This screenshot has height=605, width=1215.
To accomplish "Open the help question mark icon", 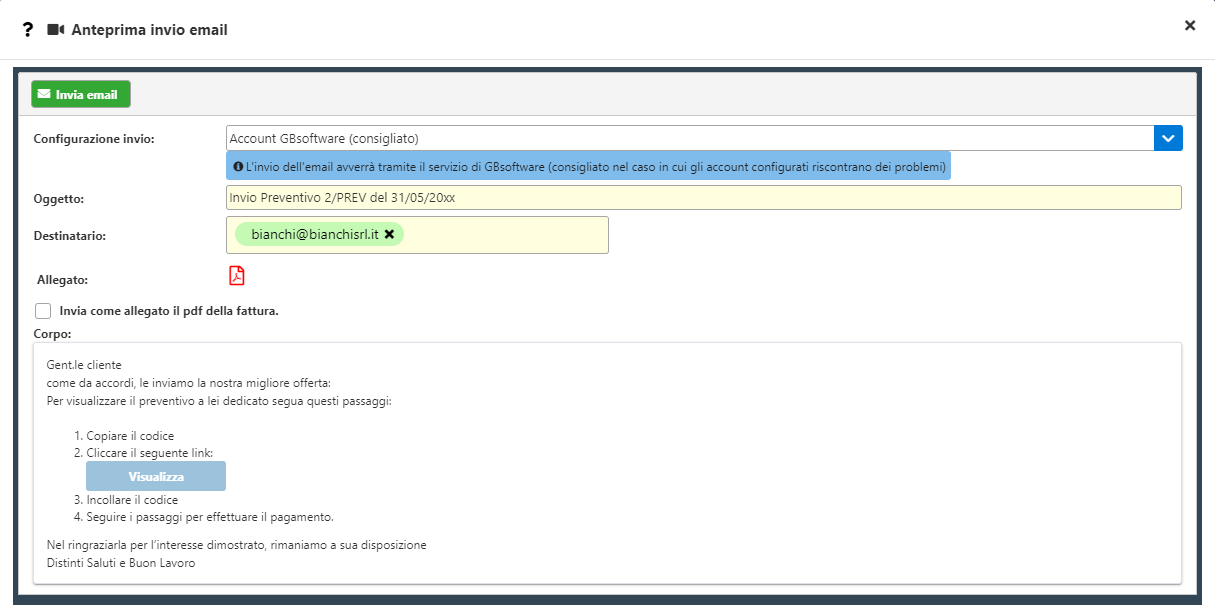I will [28, 30].
